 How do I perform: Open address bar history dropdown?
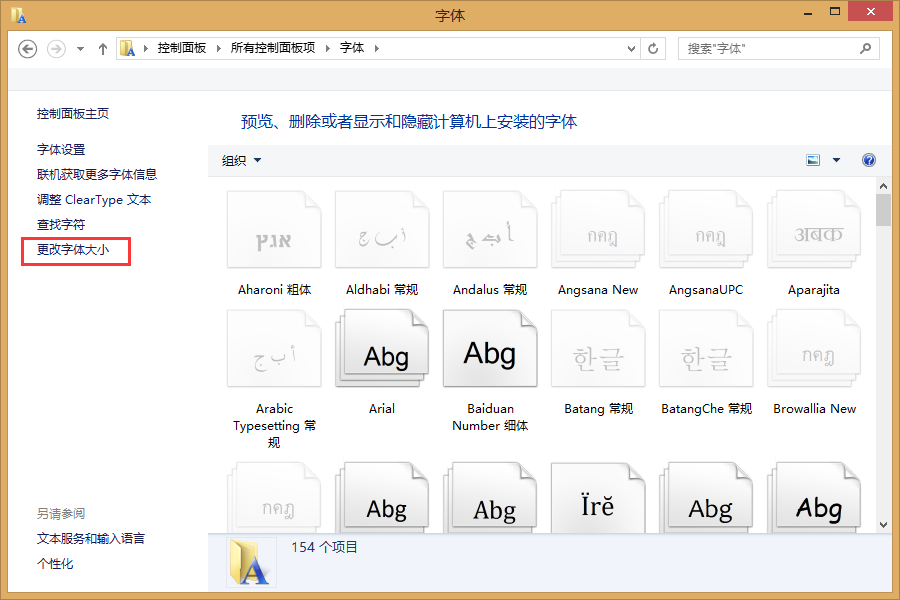631,49
